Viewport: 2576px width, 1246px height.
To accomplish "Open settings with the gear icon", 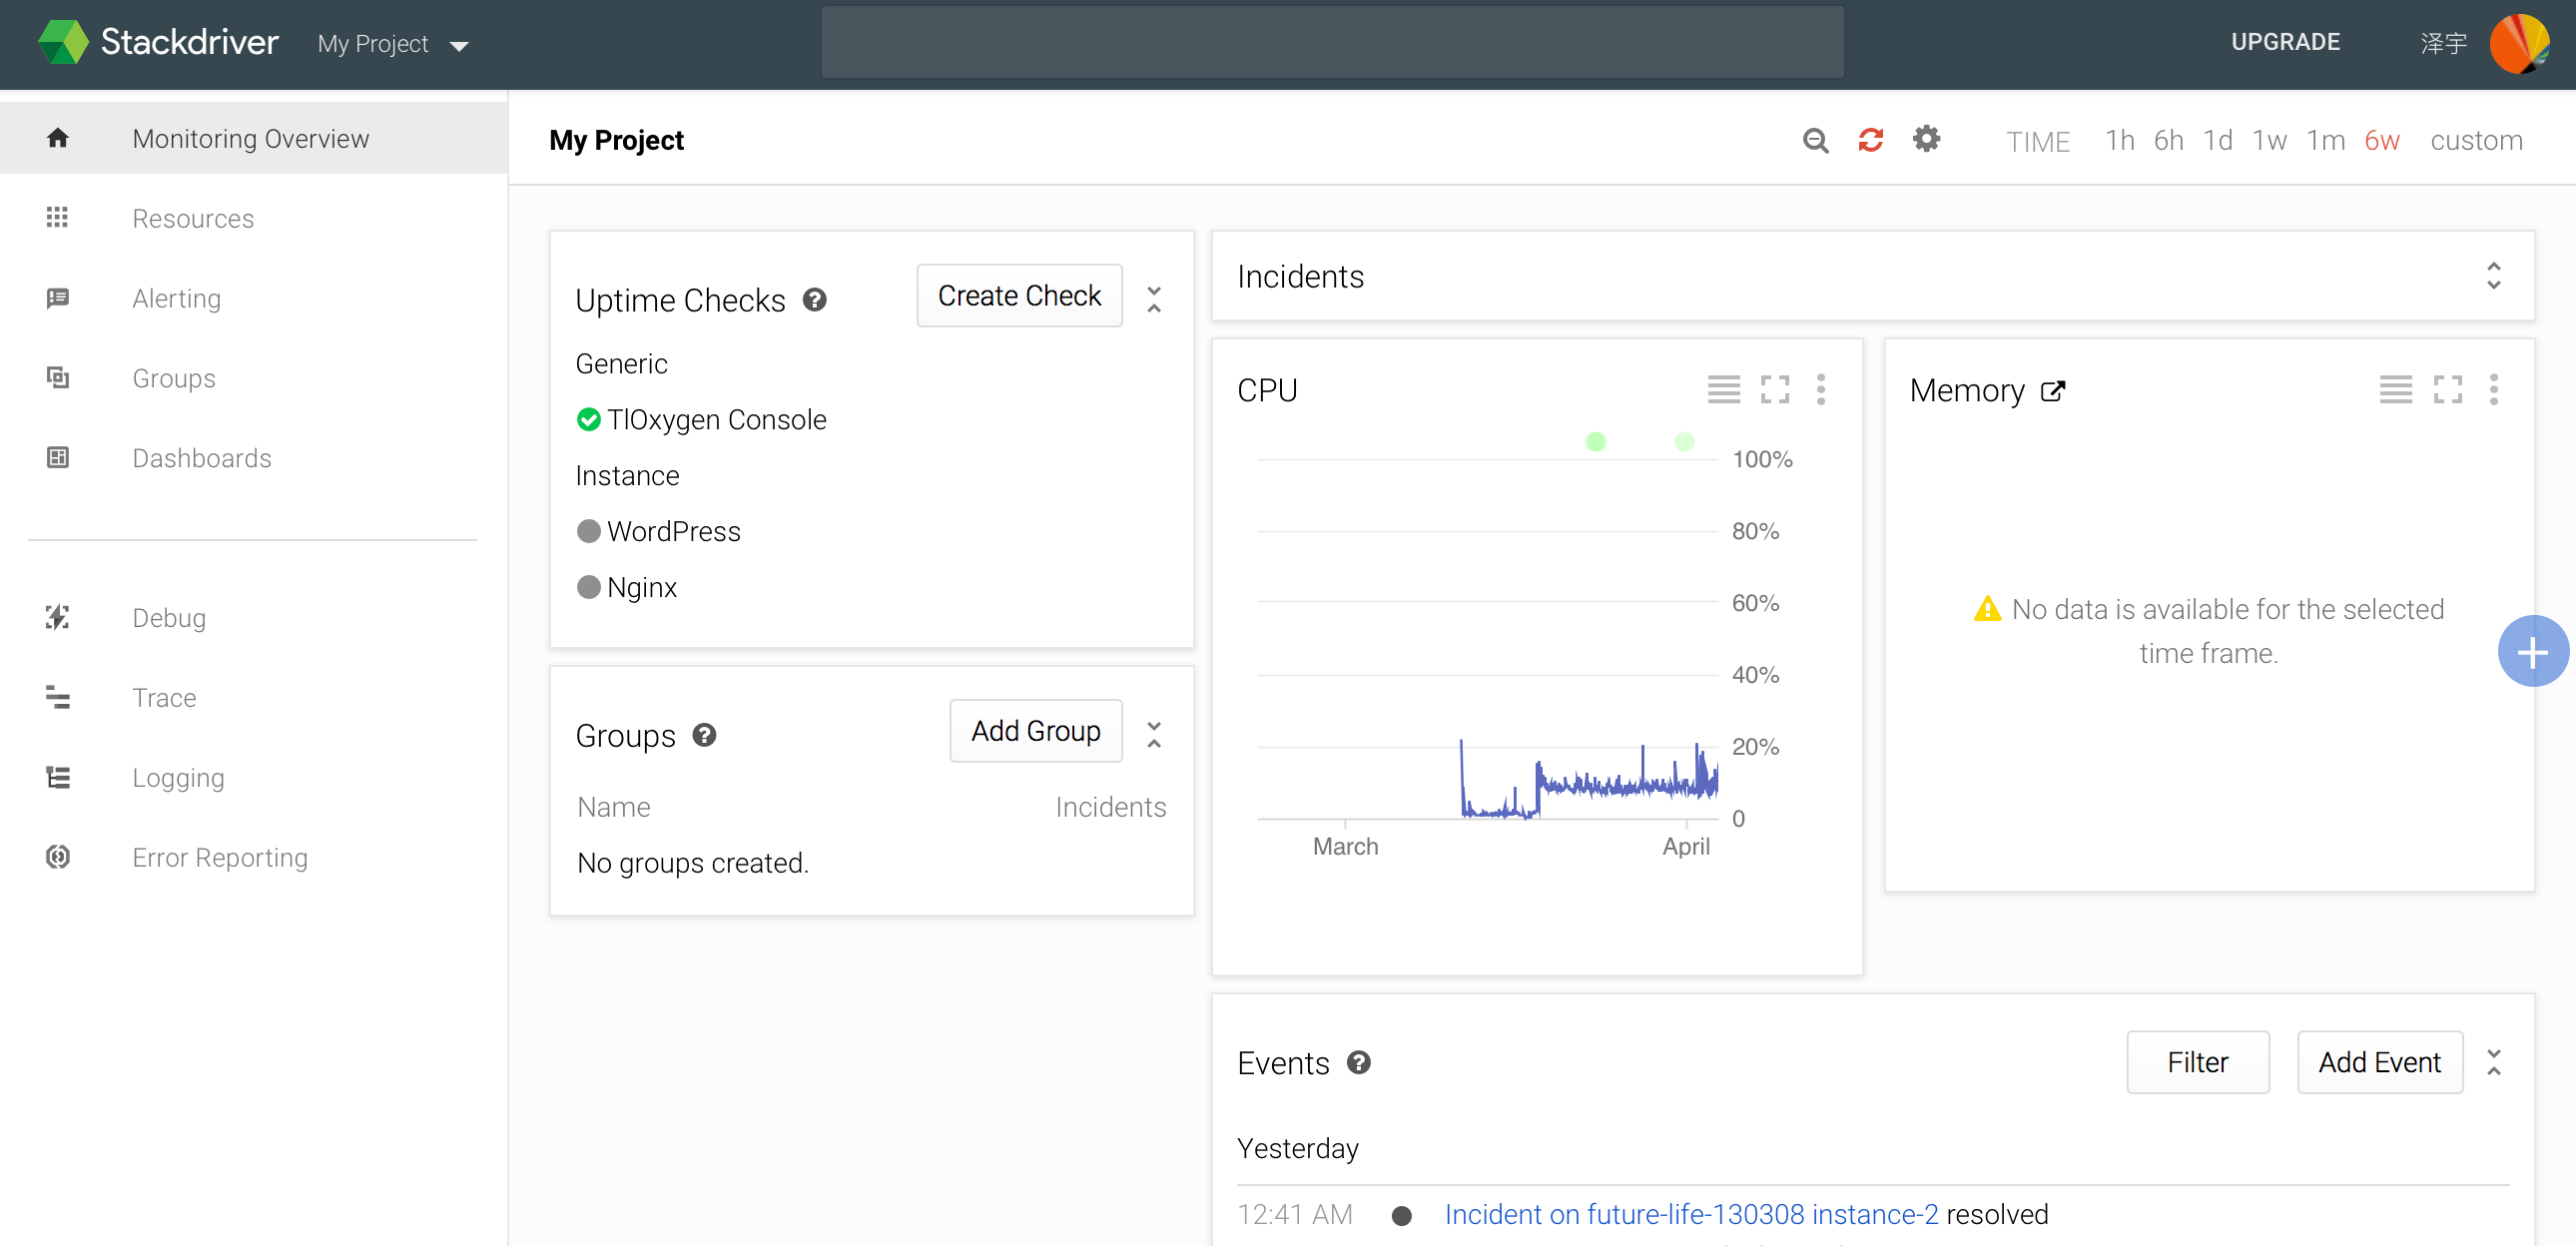I will click(x=1926, y=139).
